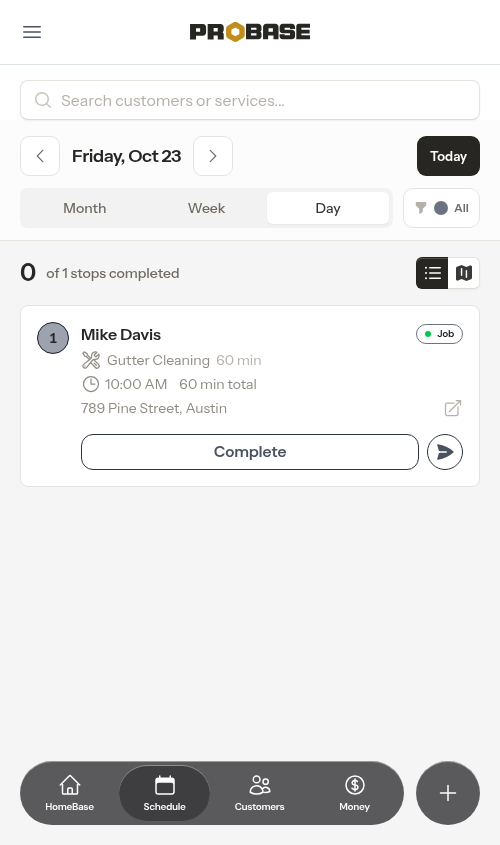Go to the previous day
Screen dimensions: 500x845
(x=40, y=156)
